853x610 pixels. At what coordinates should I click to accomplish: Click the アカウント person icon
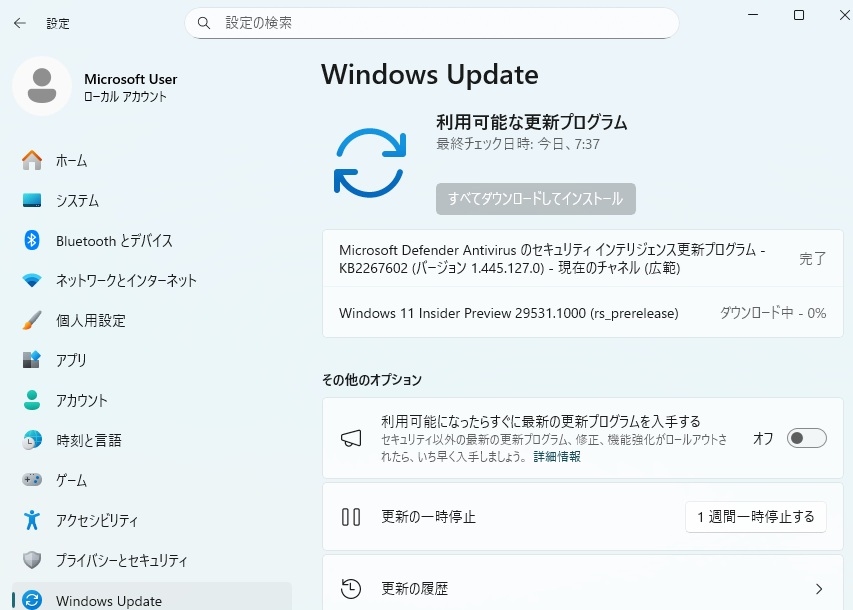pyautogui.click(x=32, y=400)
